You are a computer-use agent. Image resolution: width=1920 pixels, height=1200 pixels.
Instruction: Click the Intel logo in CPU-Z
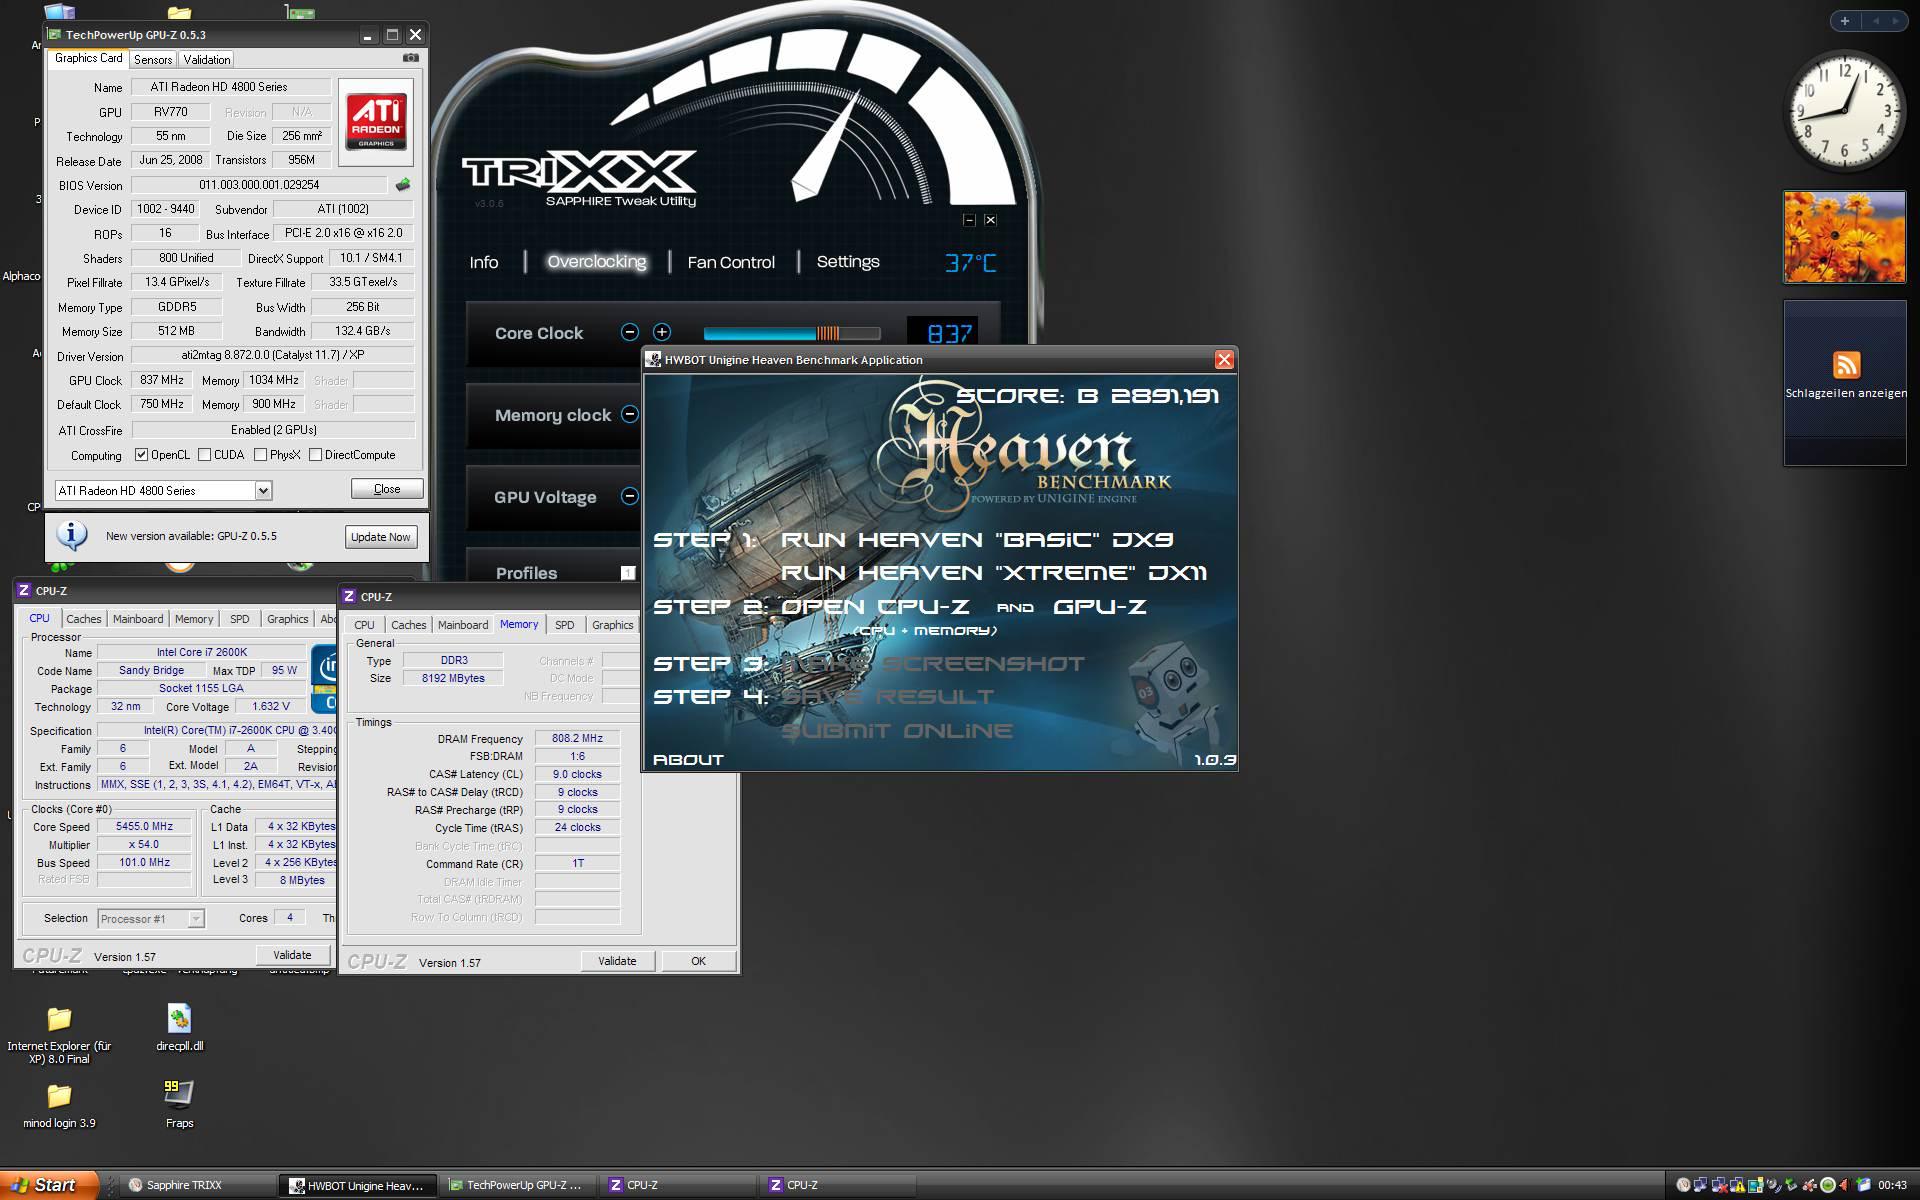(x=324, y=677)
